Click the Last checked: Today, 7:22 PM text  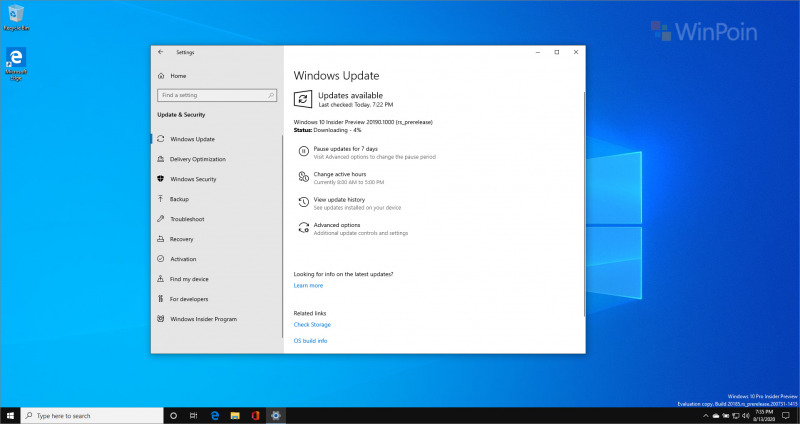coord(356,105)
